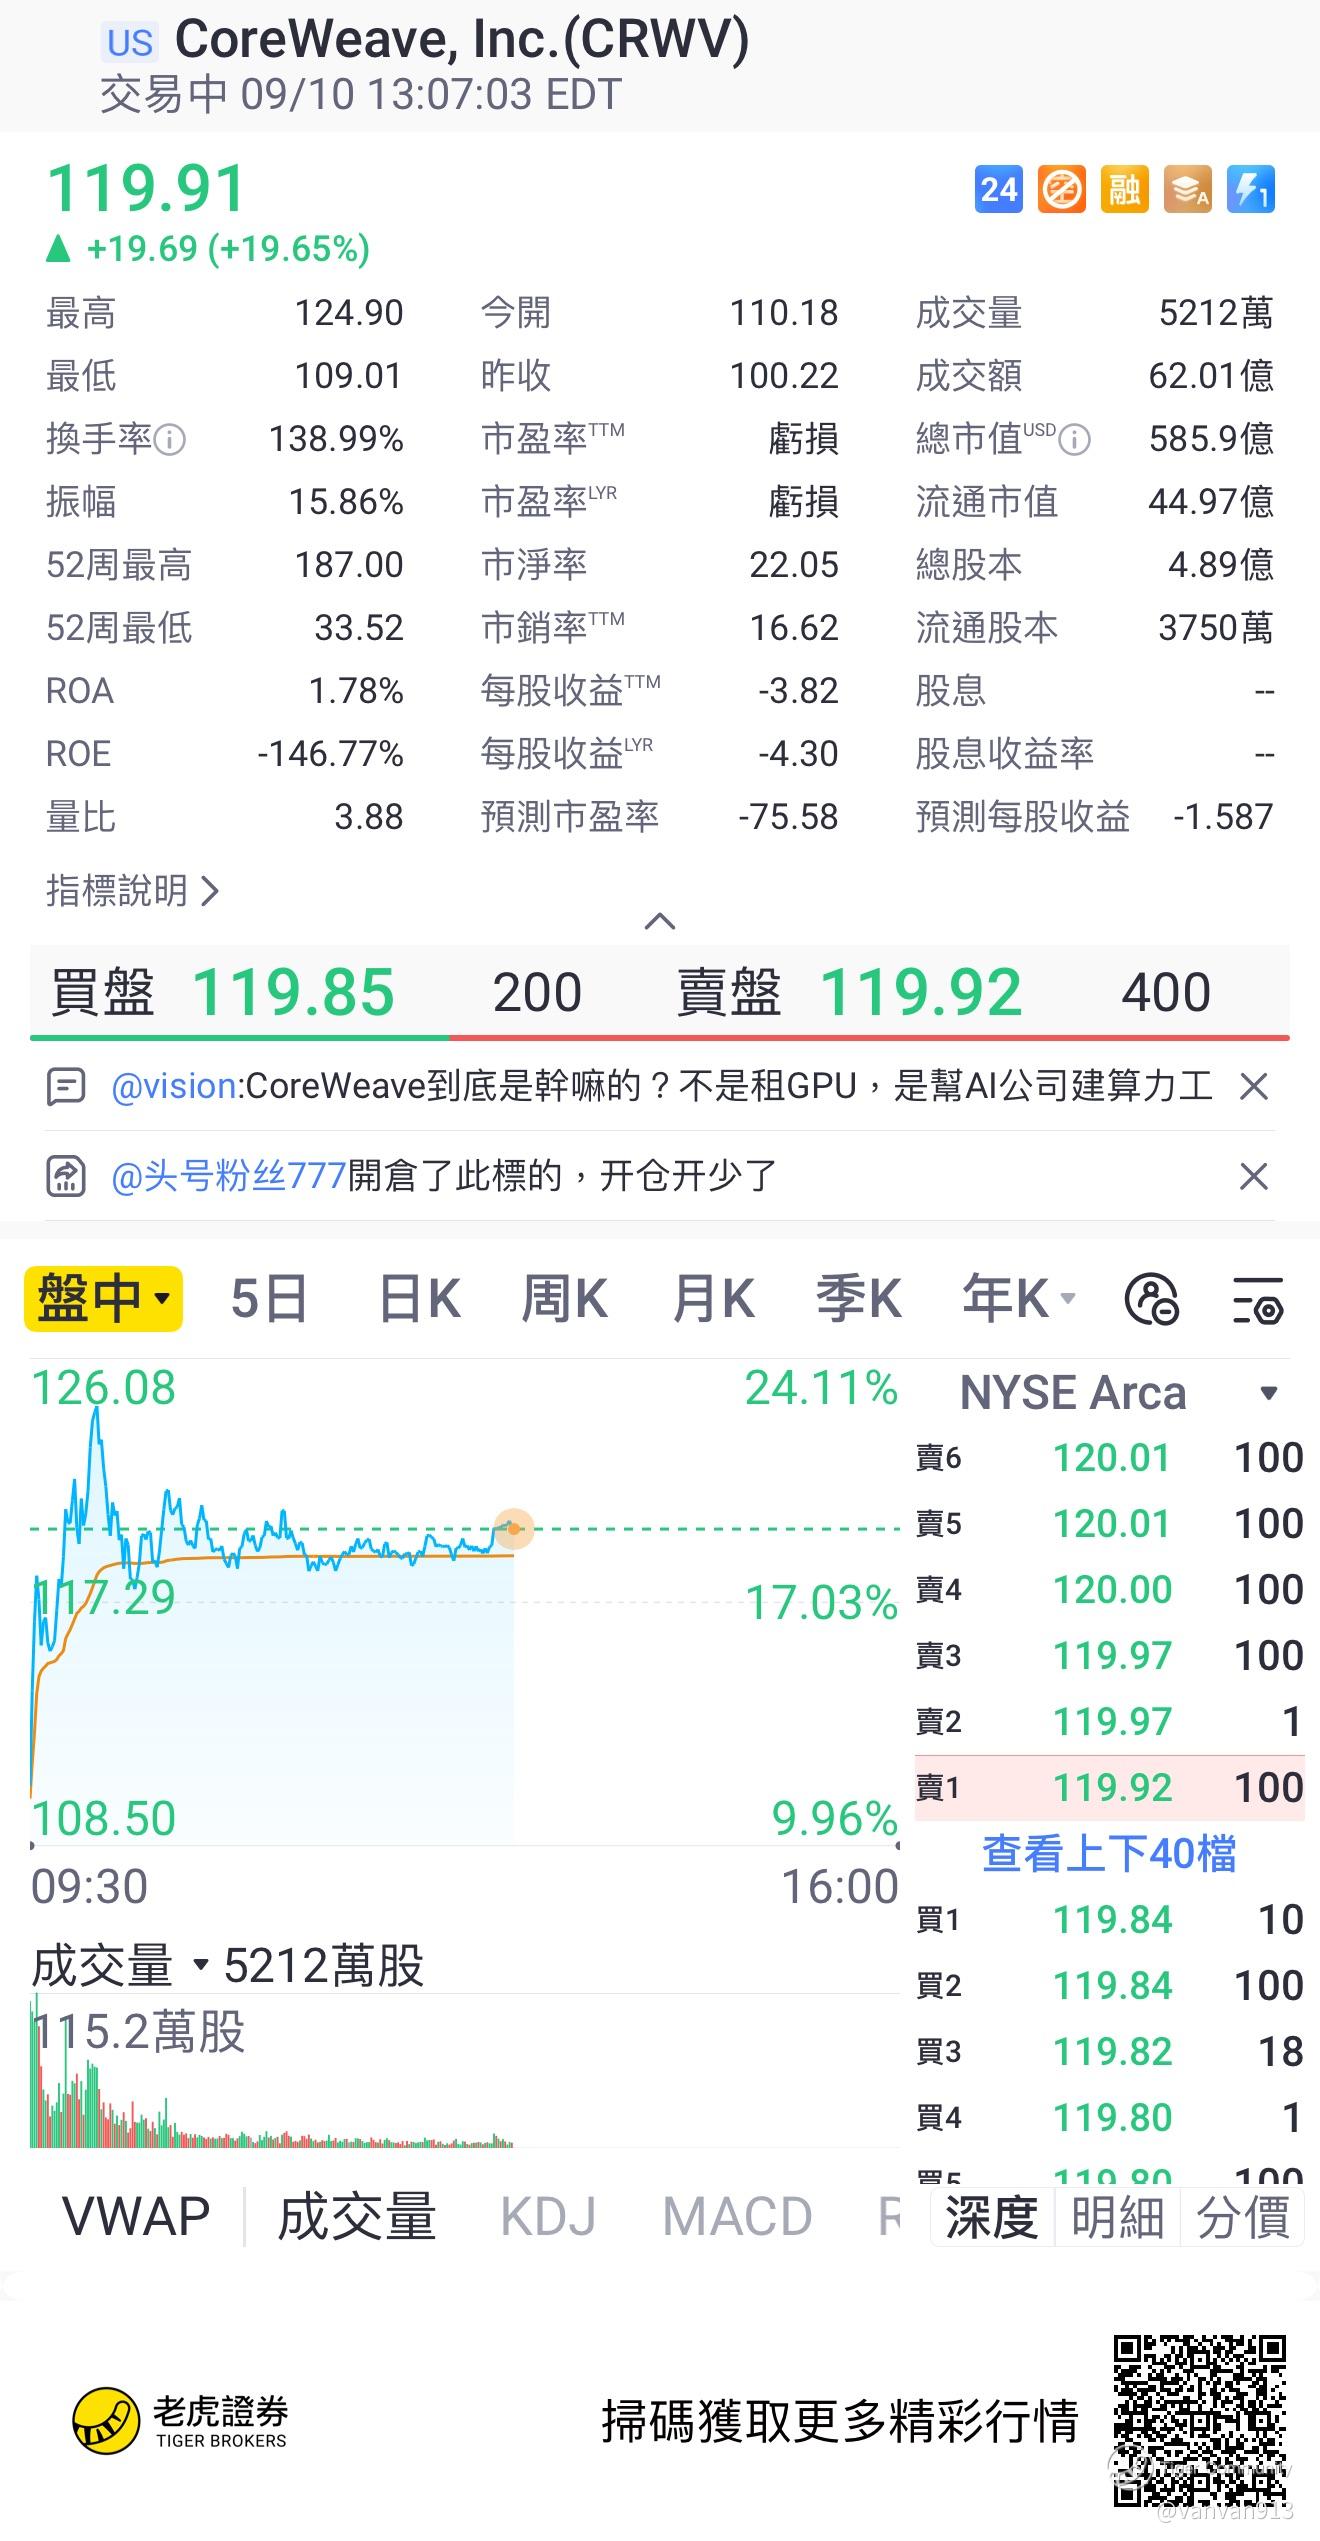Switch to the 周K chart tab
Screen dimensions: 1320x2541
[565, 1299]
